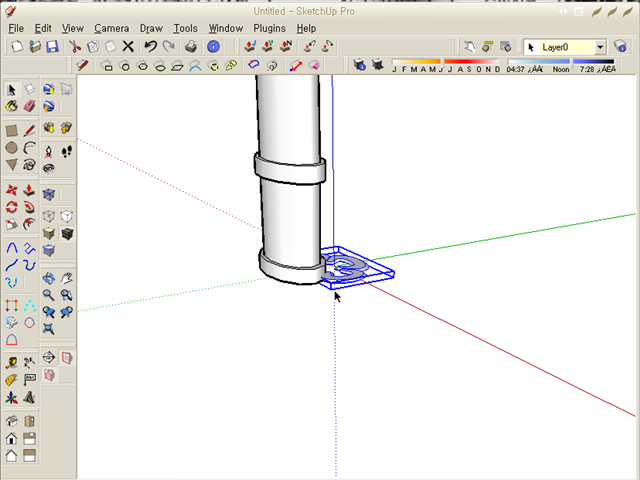
Task: Open Model Info blue i icon
Action: pos(213,47)
